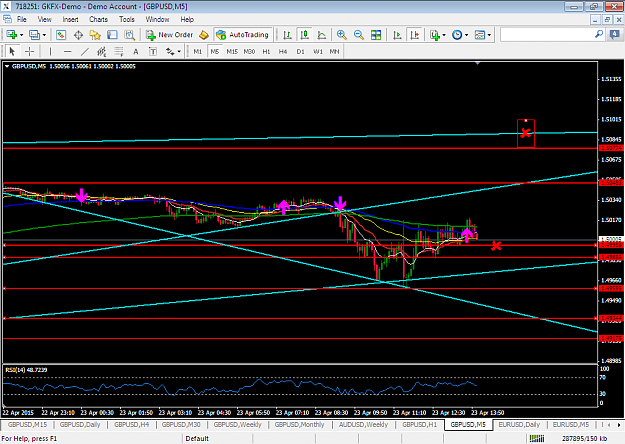The image size is (625, 444).
Task: Switch to M1 timeframe
Action: pyautogui.click(x=197, y=51)
